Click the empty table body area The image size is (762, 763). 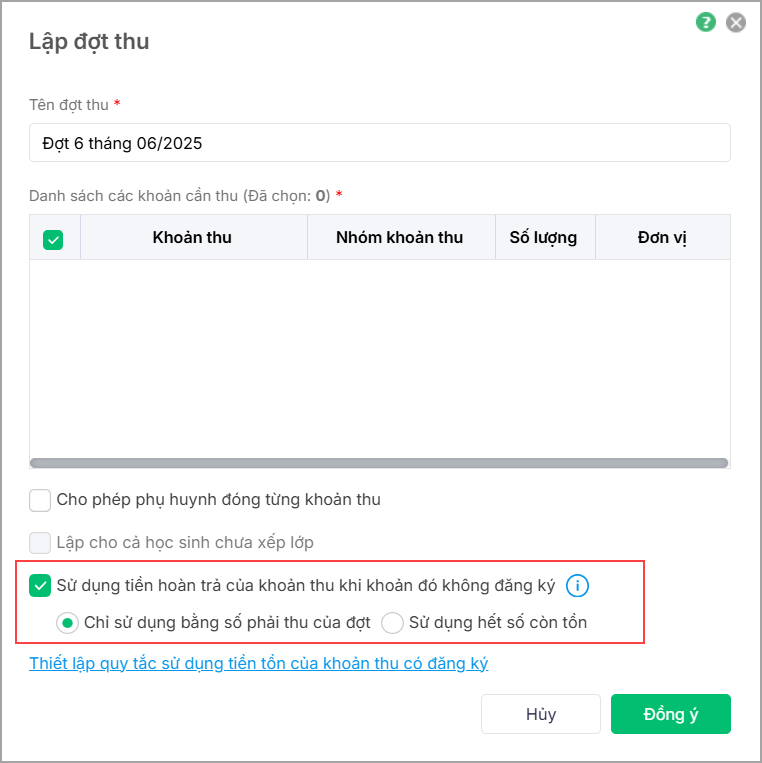[x=378, y=358]
